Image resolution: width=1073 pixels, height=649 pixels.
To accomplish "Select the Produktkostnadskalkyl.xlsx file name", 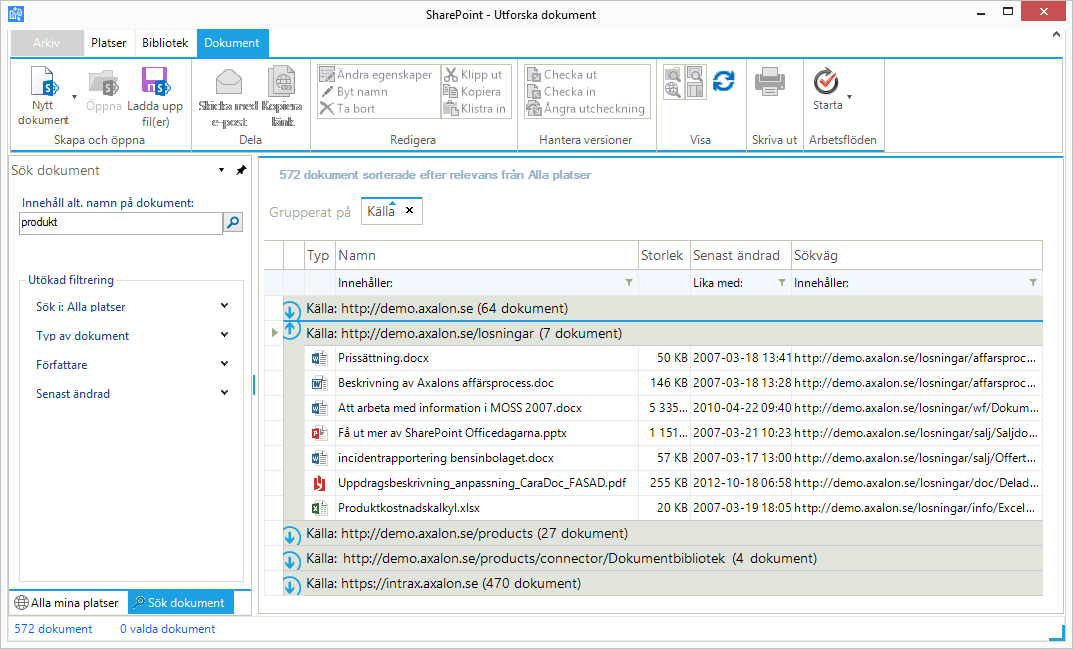I will tap(409, 508).
